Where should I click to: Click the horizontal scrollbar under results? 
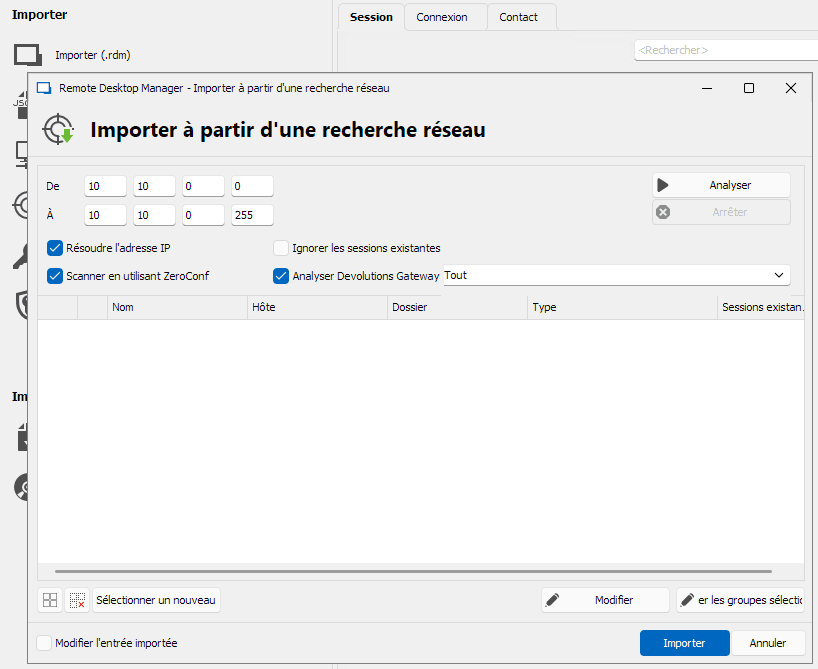coord(400,571)
